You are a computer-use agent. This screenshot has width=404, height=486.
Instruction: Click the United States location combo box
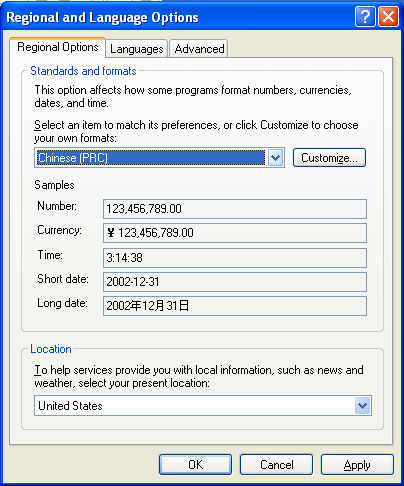click(203, 405)
